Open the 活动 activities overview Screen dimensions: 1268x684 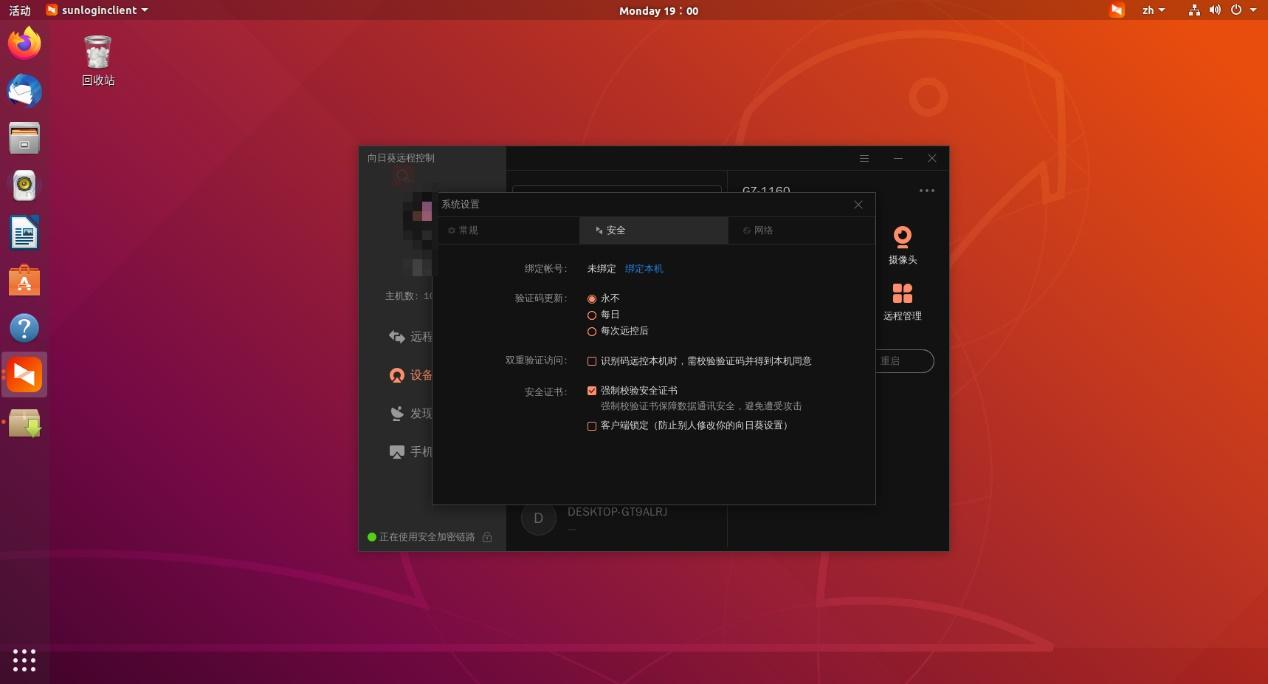[x=20, y=10]
